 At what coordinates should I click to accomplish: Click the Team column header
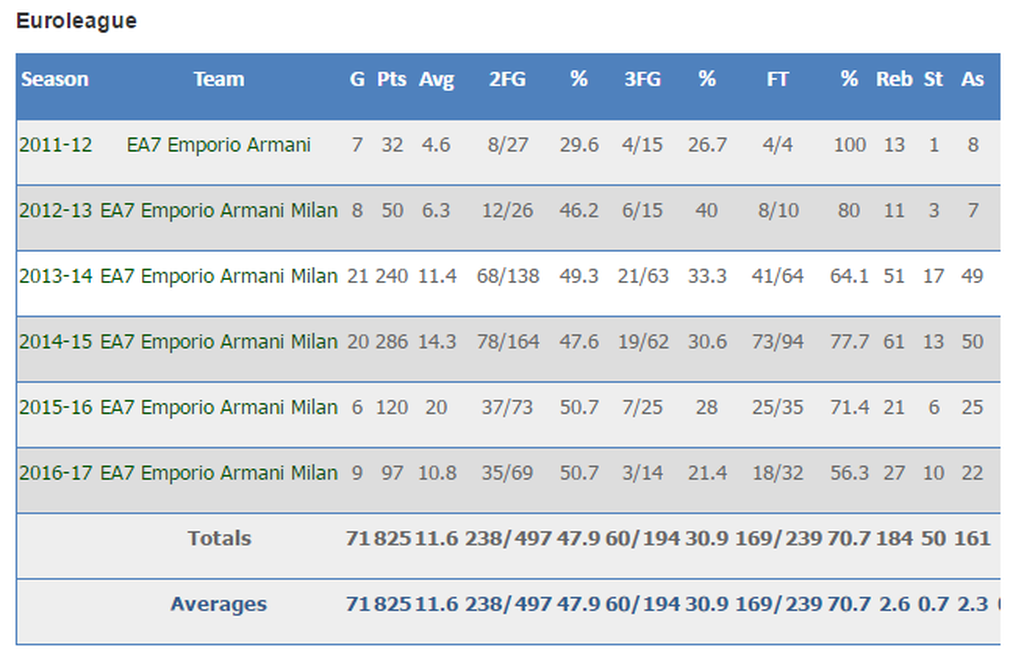click(218, 79)
